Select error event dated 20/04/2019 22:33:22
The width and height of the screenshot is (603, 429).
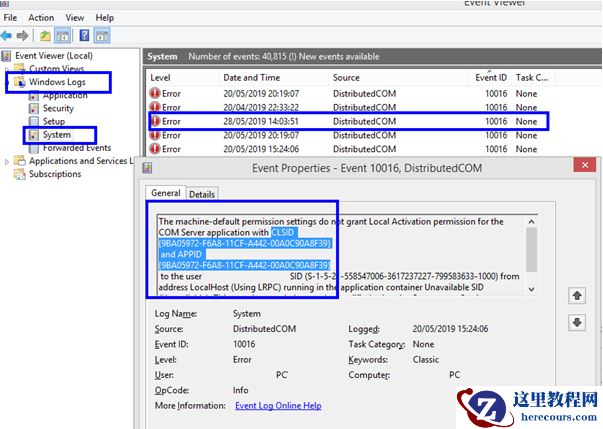[348, 108]
